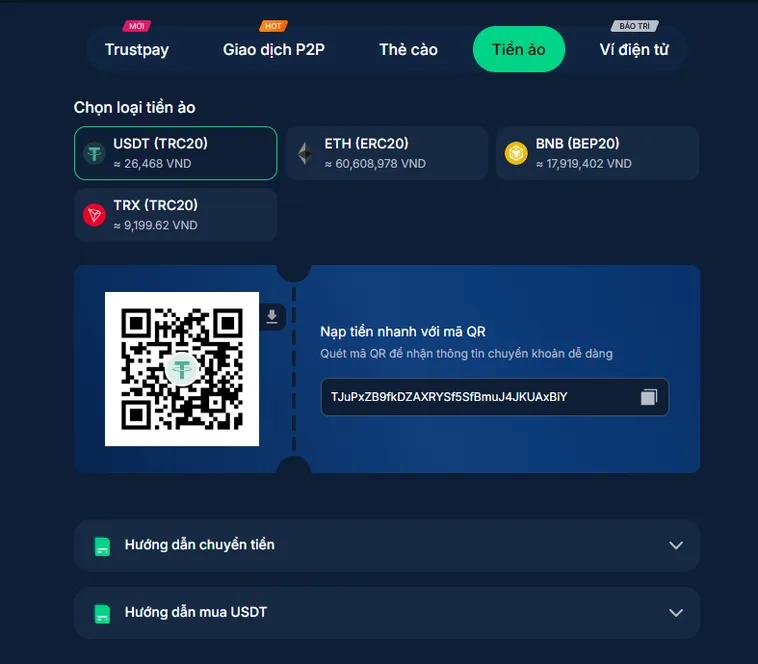Image resolution: width=758 pixels, height=664 pixels.
Task: Click the QR code image
Action: [182, 369]
